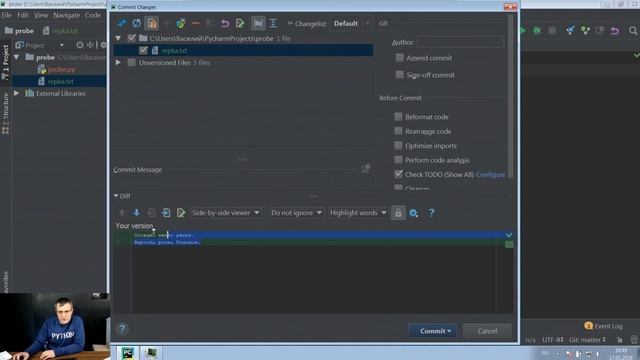Click the Project tool window tab
Viewport: 640px width, 360px height.
coord(5,62)
